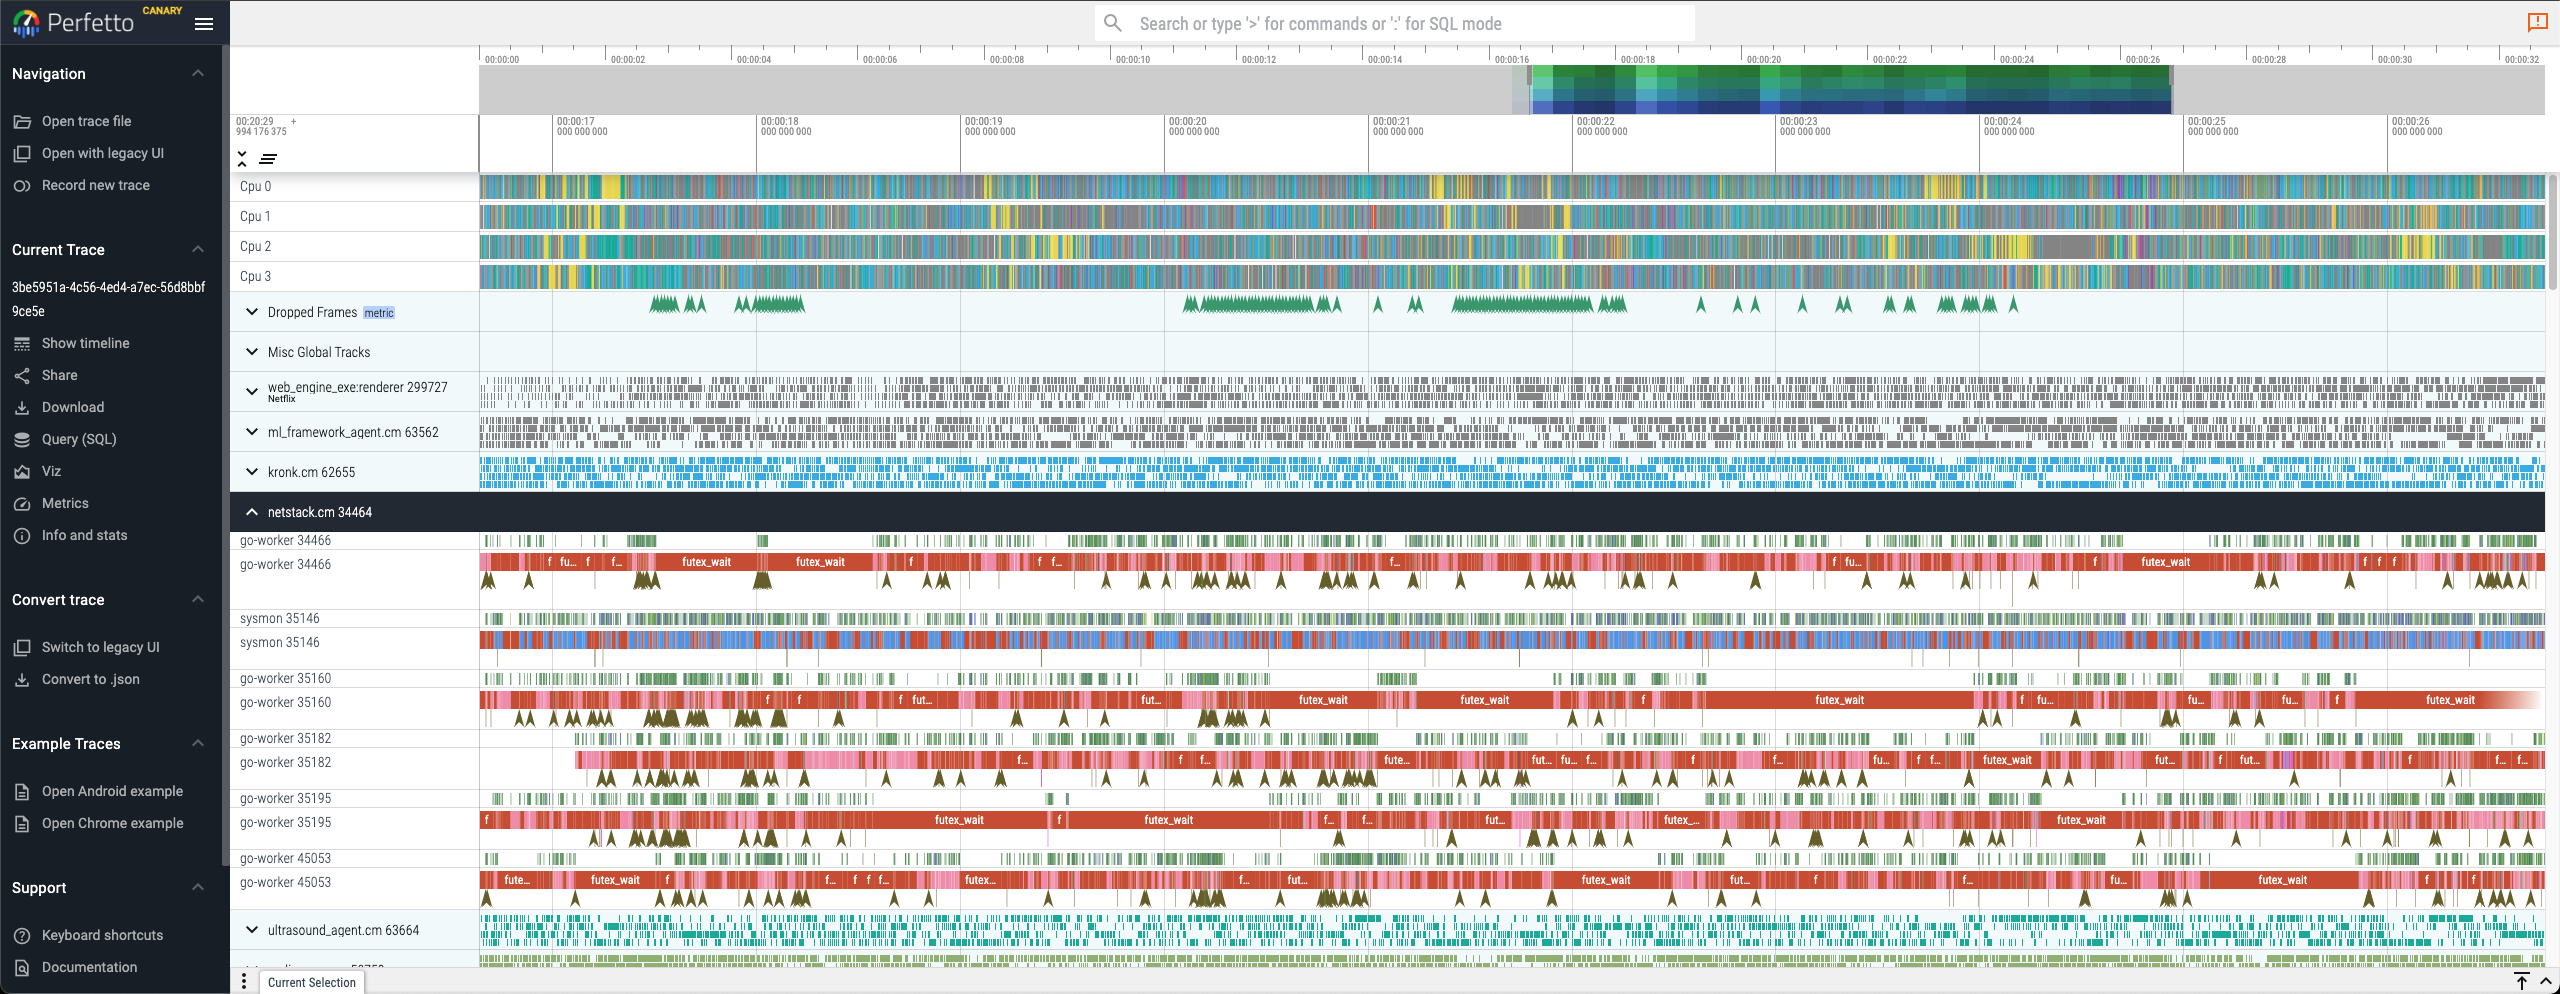2560x994 pixels.
Task: Open the Metrics menu item
Action: pos(65,504)
